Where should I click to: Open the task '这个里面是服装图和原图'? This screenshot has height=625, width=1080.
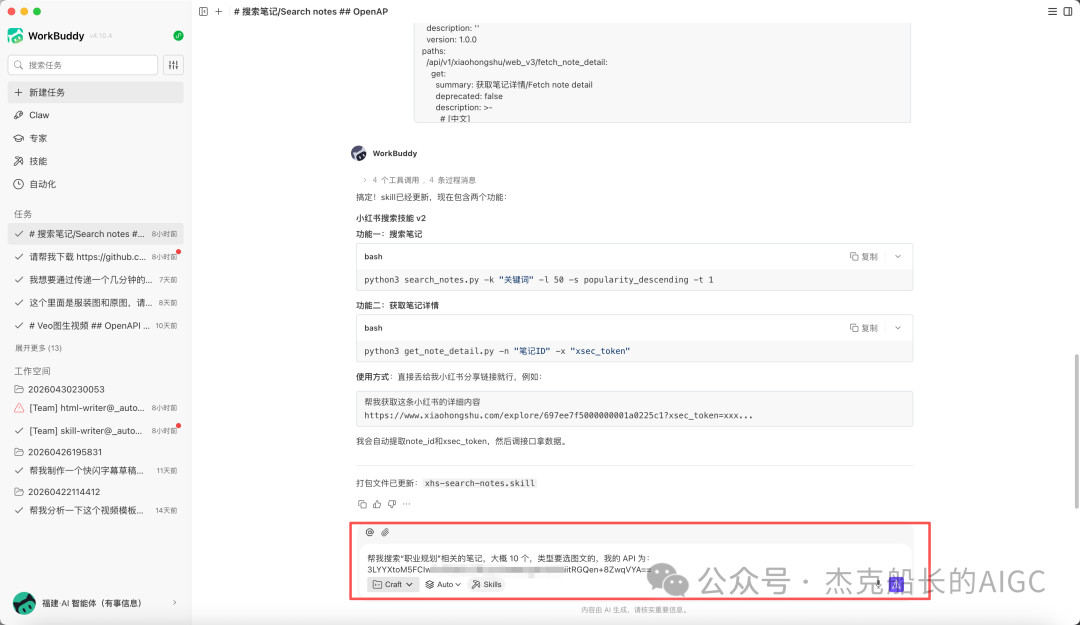click(96, 303)
